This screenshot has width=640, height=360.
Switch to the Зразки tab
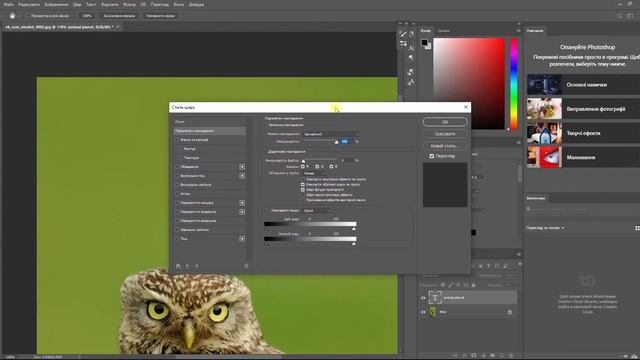[444, 31]
